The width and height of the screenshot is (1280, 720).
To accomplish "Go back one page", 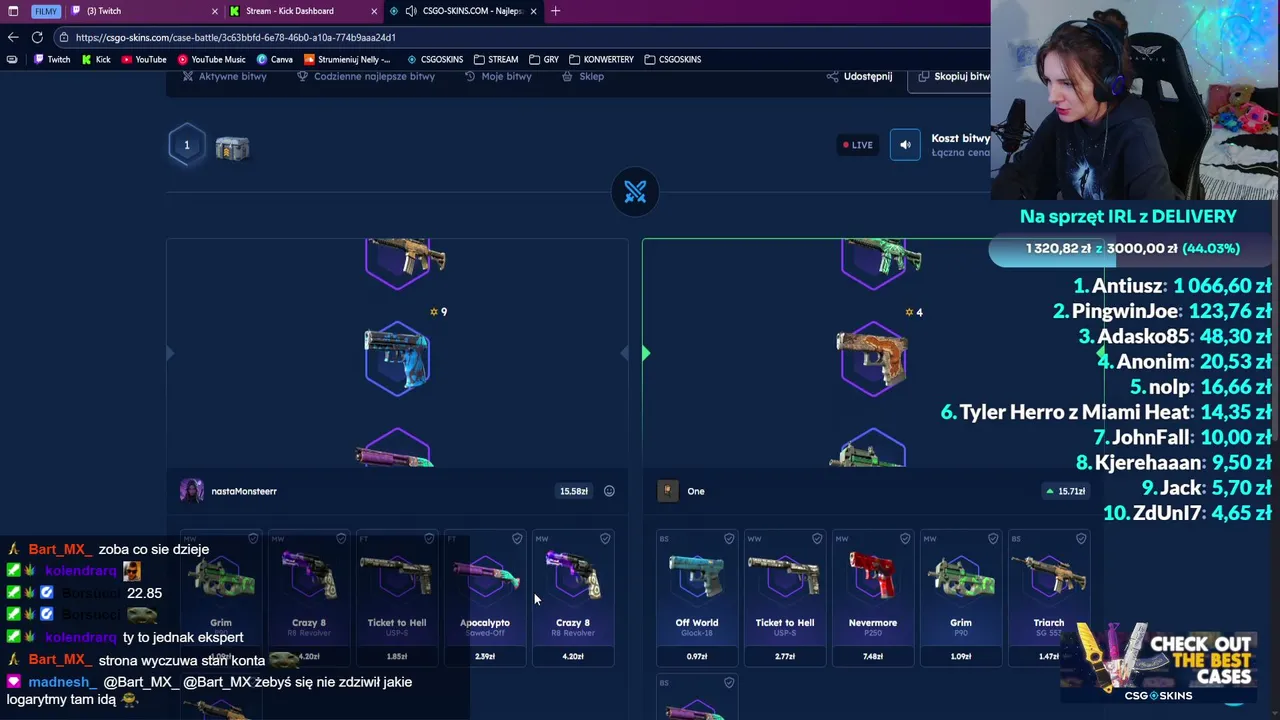I will 13,37.
